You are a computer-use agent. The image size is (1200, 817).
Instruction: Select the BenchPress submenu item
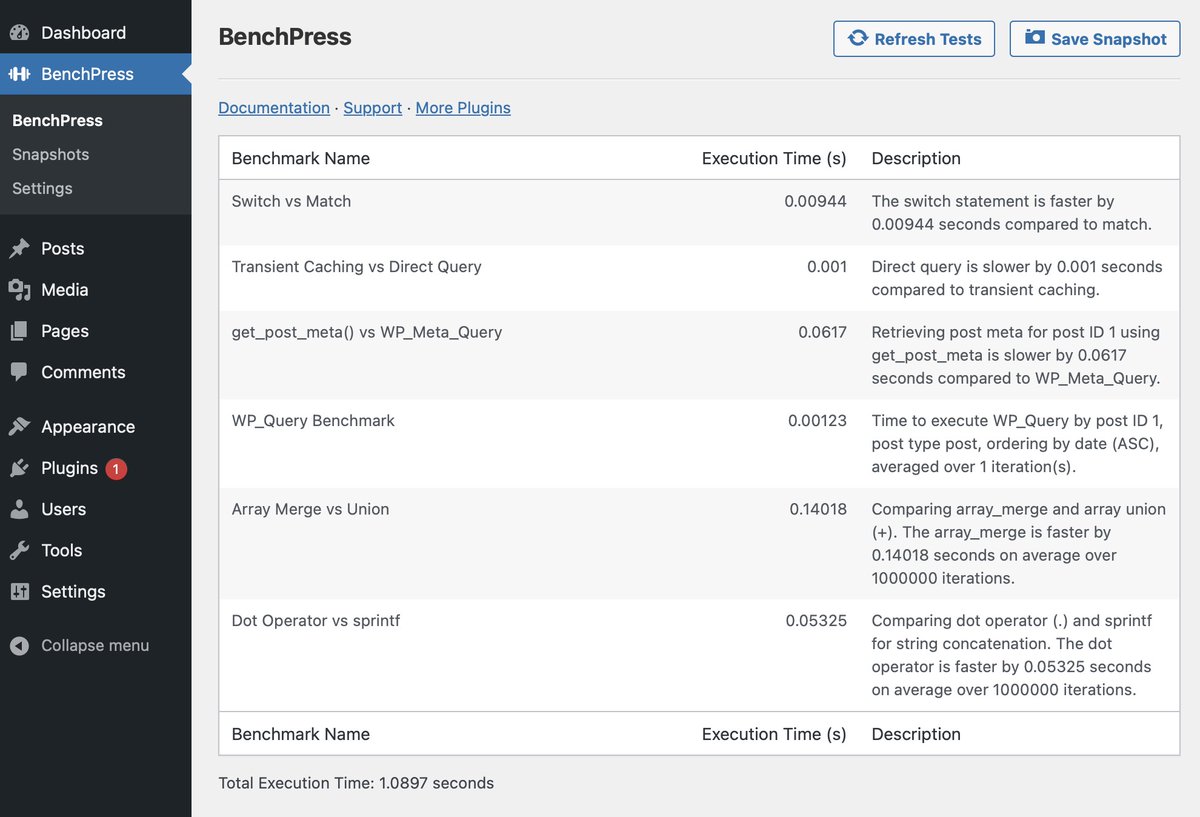point(57,120)
